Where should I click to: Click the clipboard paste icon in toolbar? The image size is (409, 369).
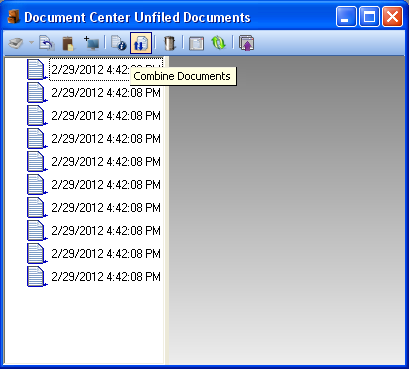point(68,43)
